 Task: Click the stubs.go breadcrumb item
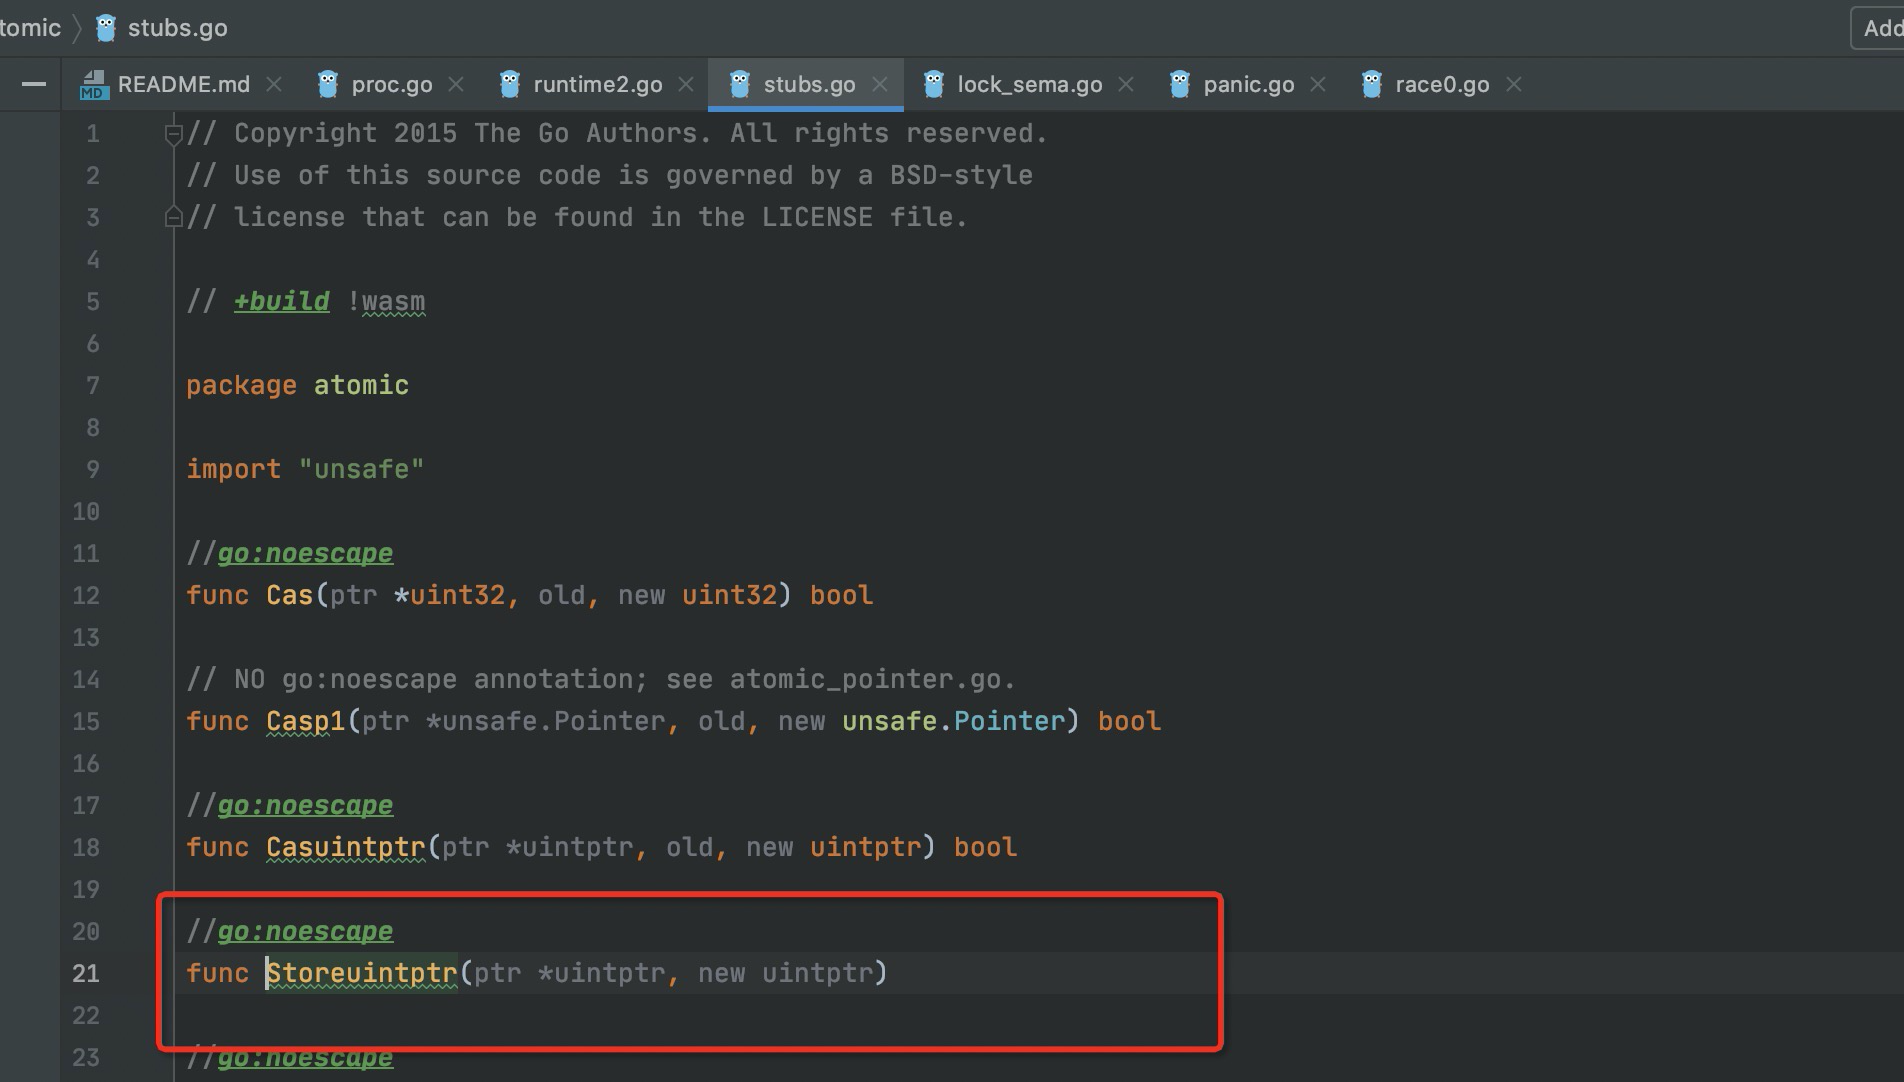click(177, 28)
